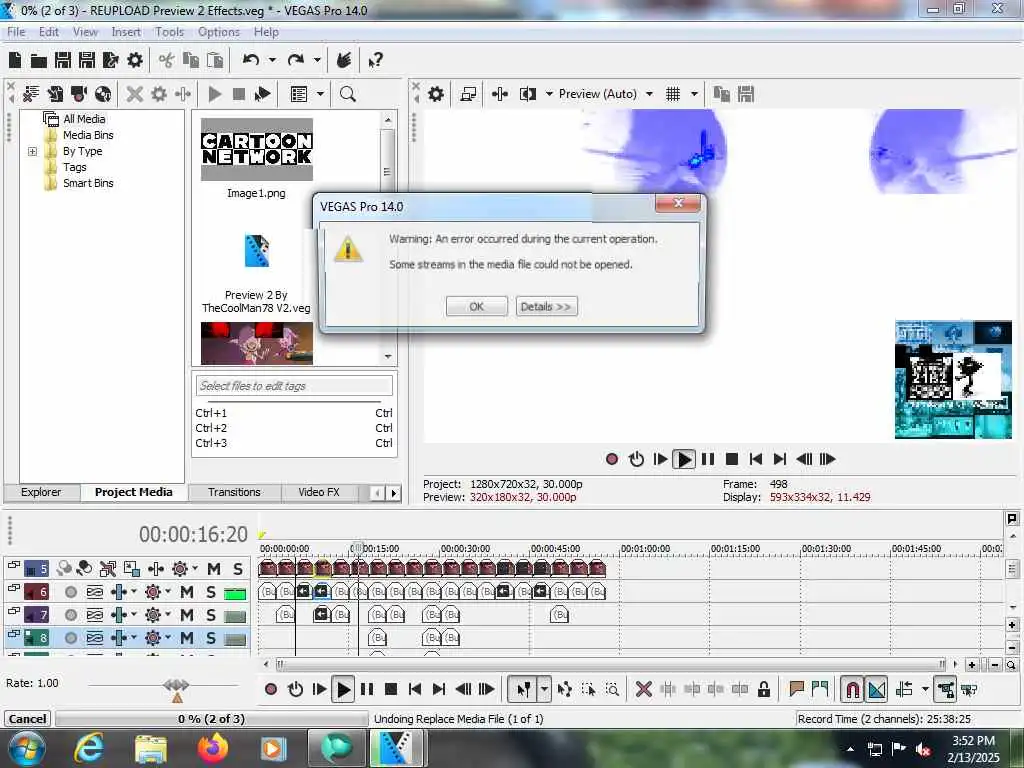Image resolution: width=1024 pixels, height=768 pixels.
Task: Toggle Enable Snapping magnet icon
Action: [852, 689]
